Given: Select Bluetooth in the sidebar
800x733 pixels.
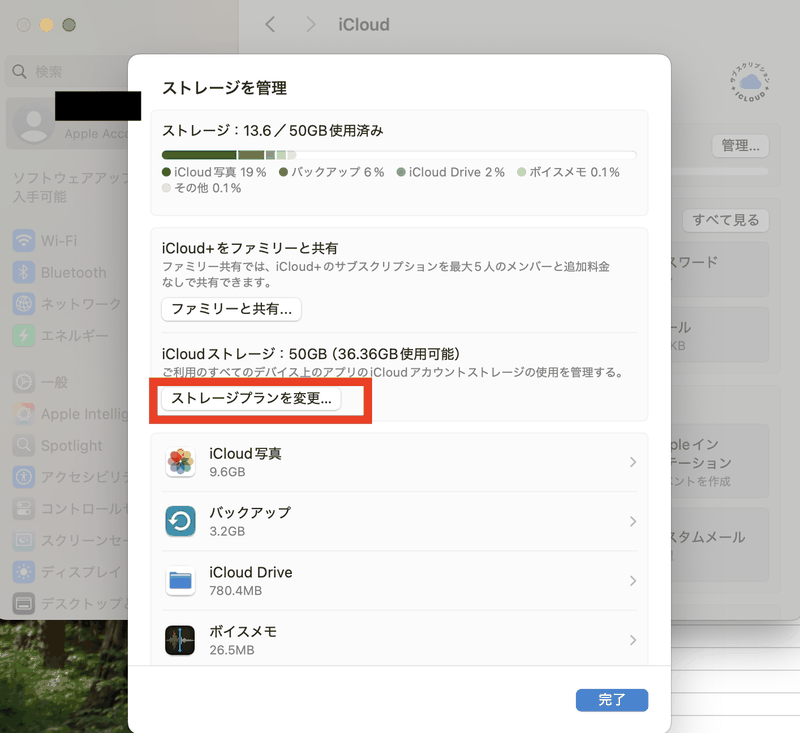Looking at the screenshot, I should tap(74, 272).
